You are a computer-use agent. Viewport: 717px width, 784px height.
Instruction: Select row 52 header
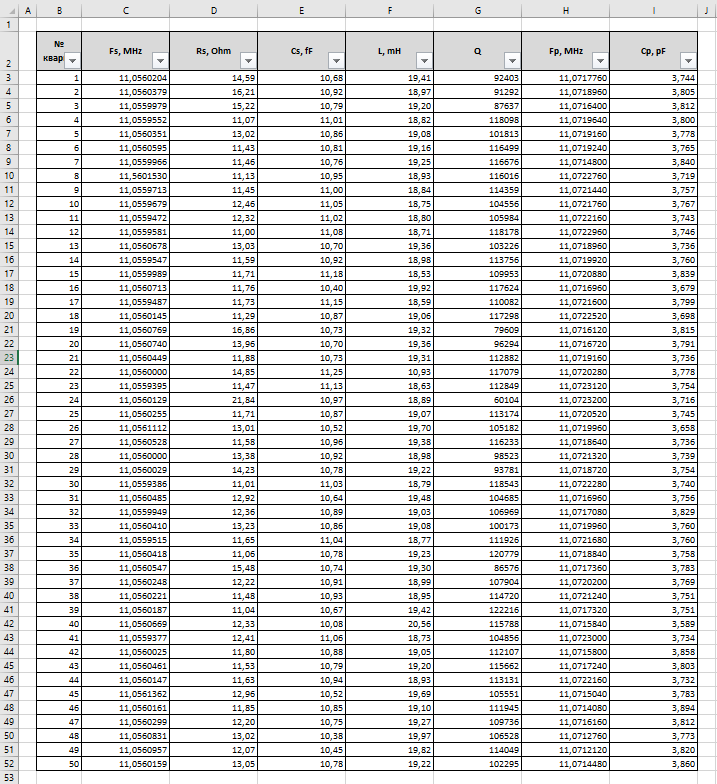(x=9, y=764)
